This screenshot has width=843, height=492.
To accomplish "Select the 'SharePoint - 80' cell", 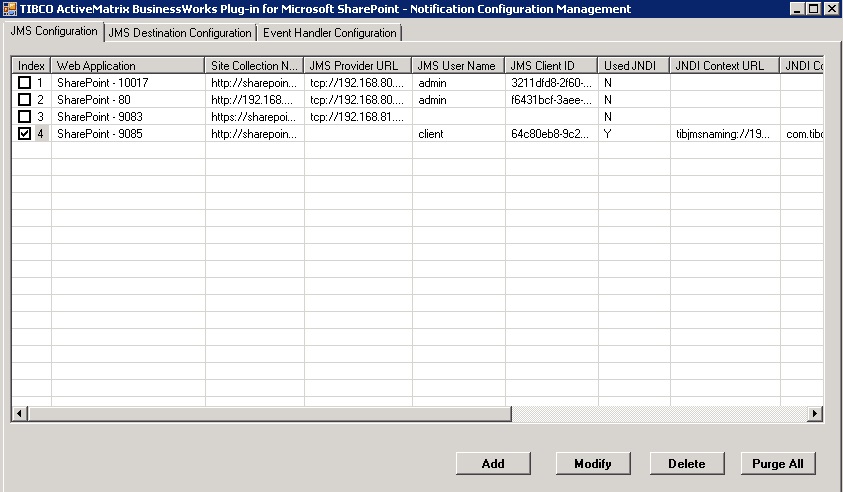I will (128, 99).
